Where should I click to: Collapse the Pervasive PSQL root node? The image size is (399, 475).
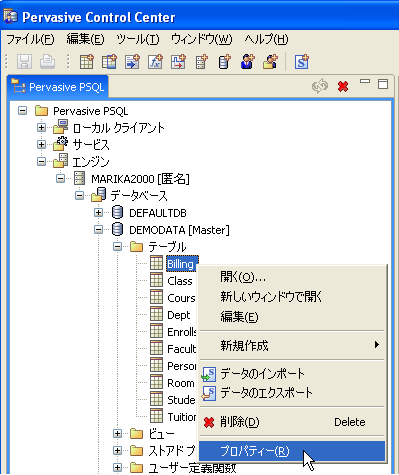click(x=22, y=110)
